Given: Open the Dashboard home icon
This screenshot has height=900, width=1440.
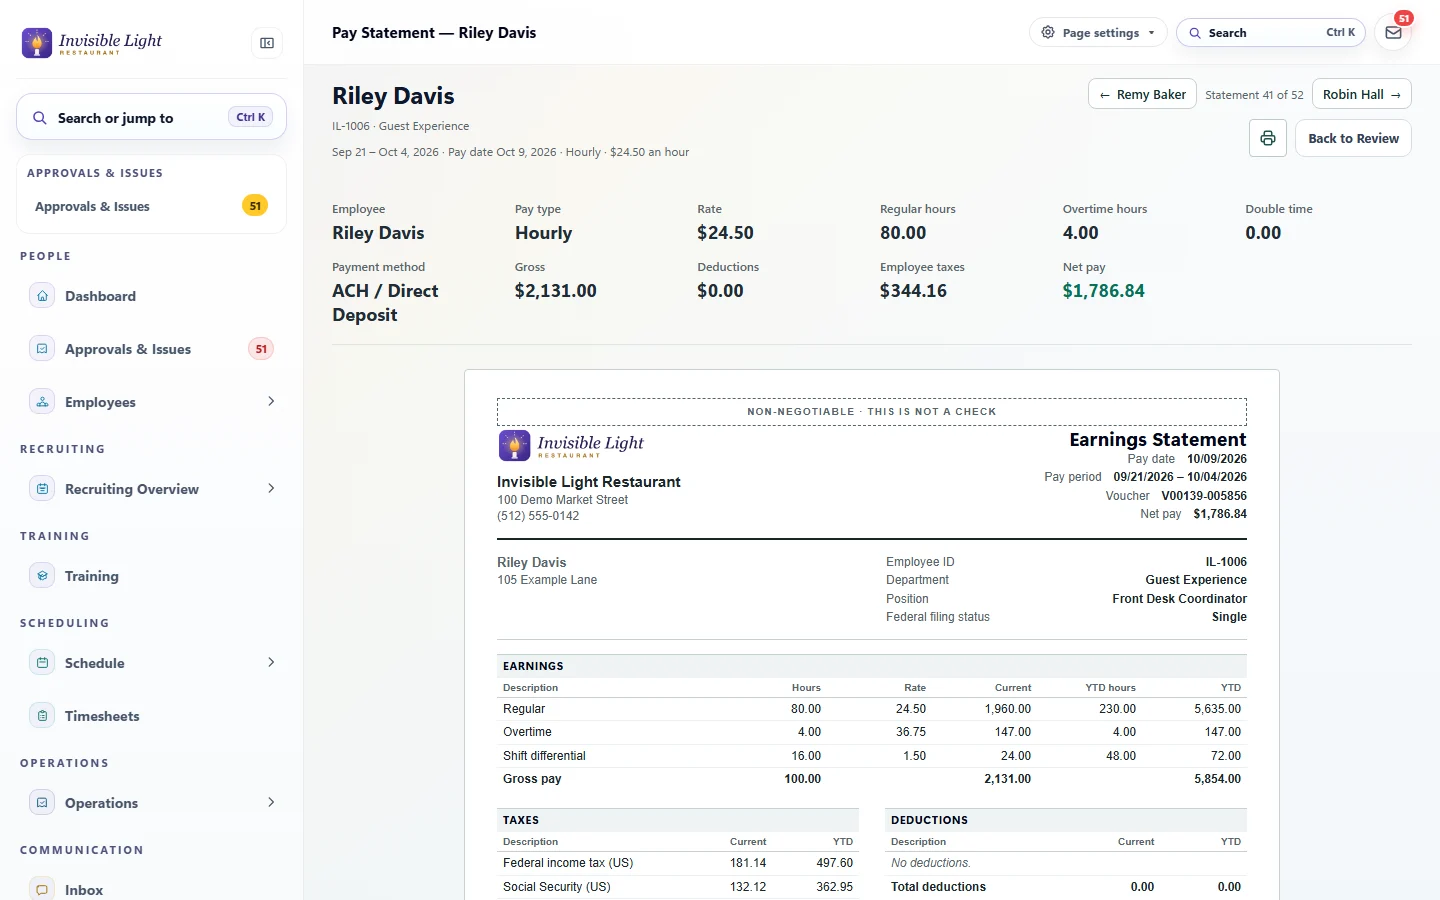Looking at the screenshot, I should pyautogui.click(x=42, y=296).
